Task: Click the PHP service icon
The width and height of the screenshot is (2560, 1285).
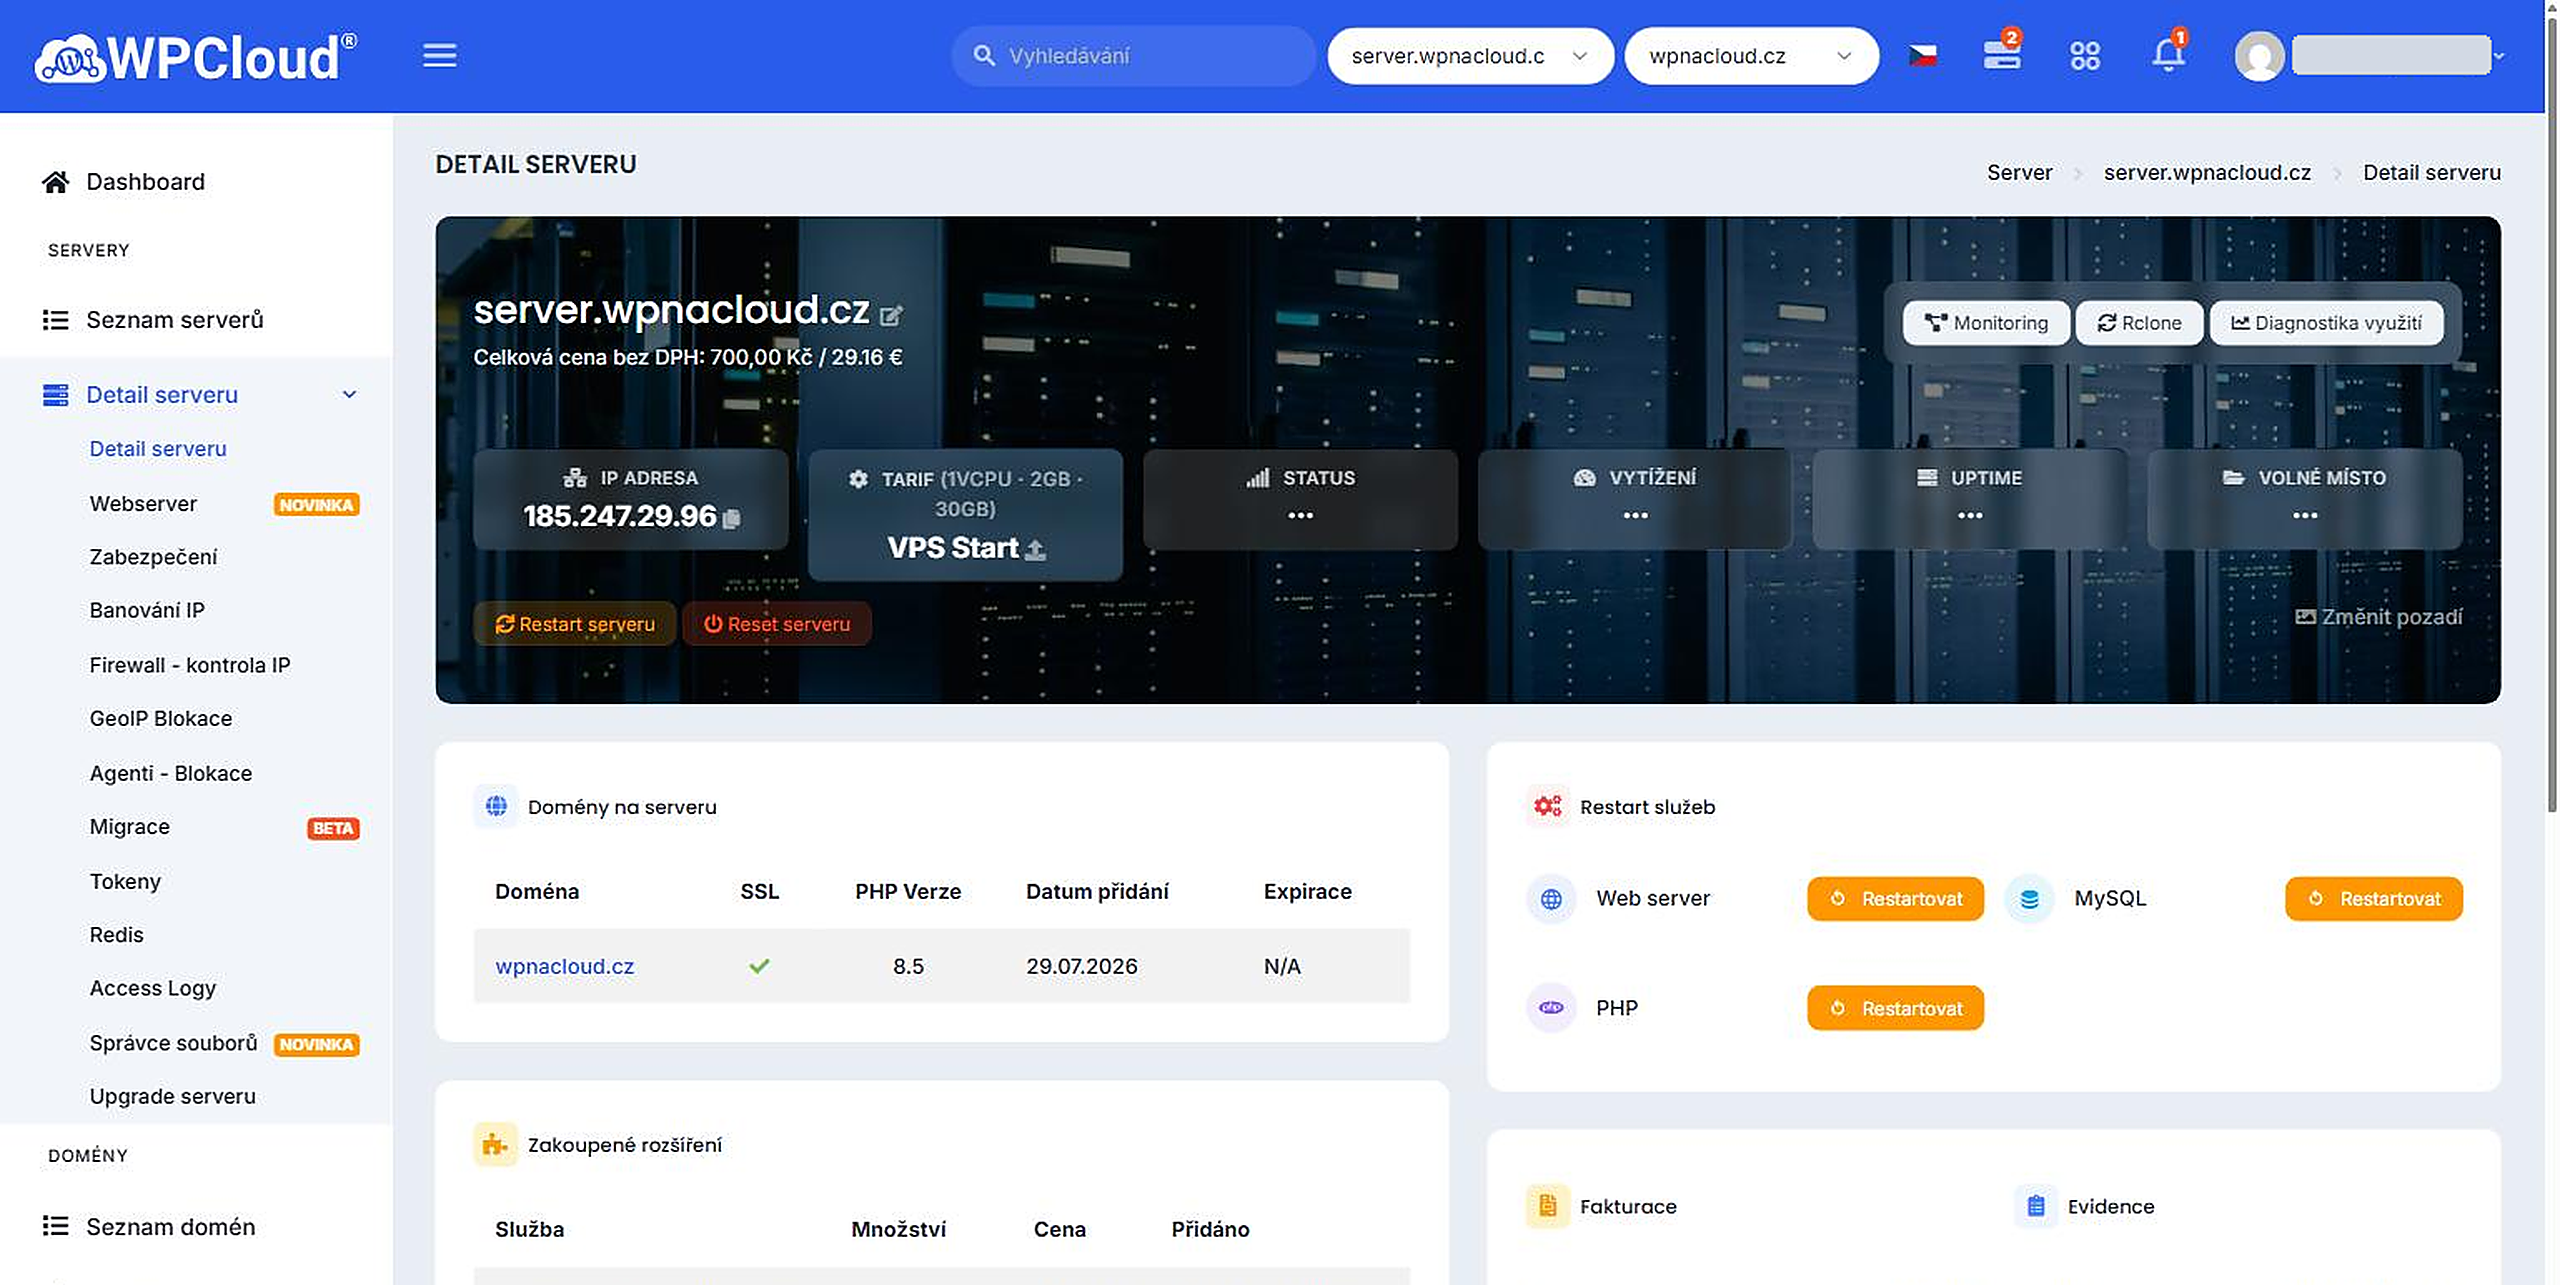Action: [1551, 1008]
